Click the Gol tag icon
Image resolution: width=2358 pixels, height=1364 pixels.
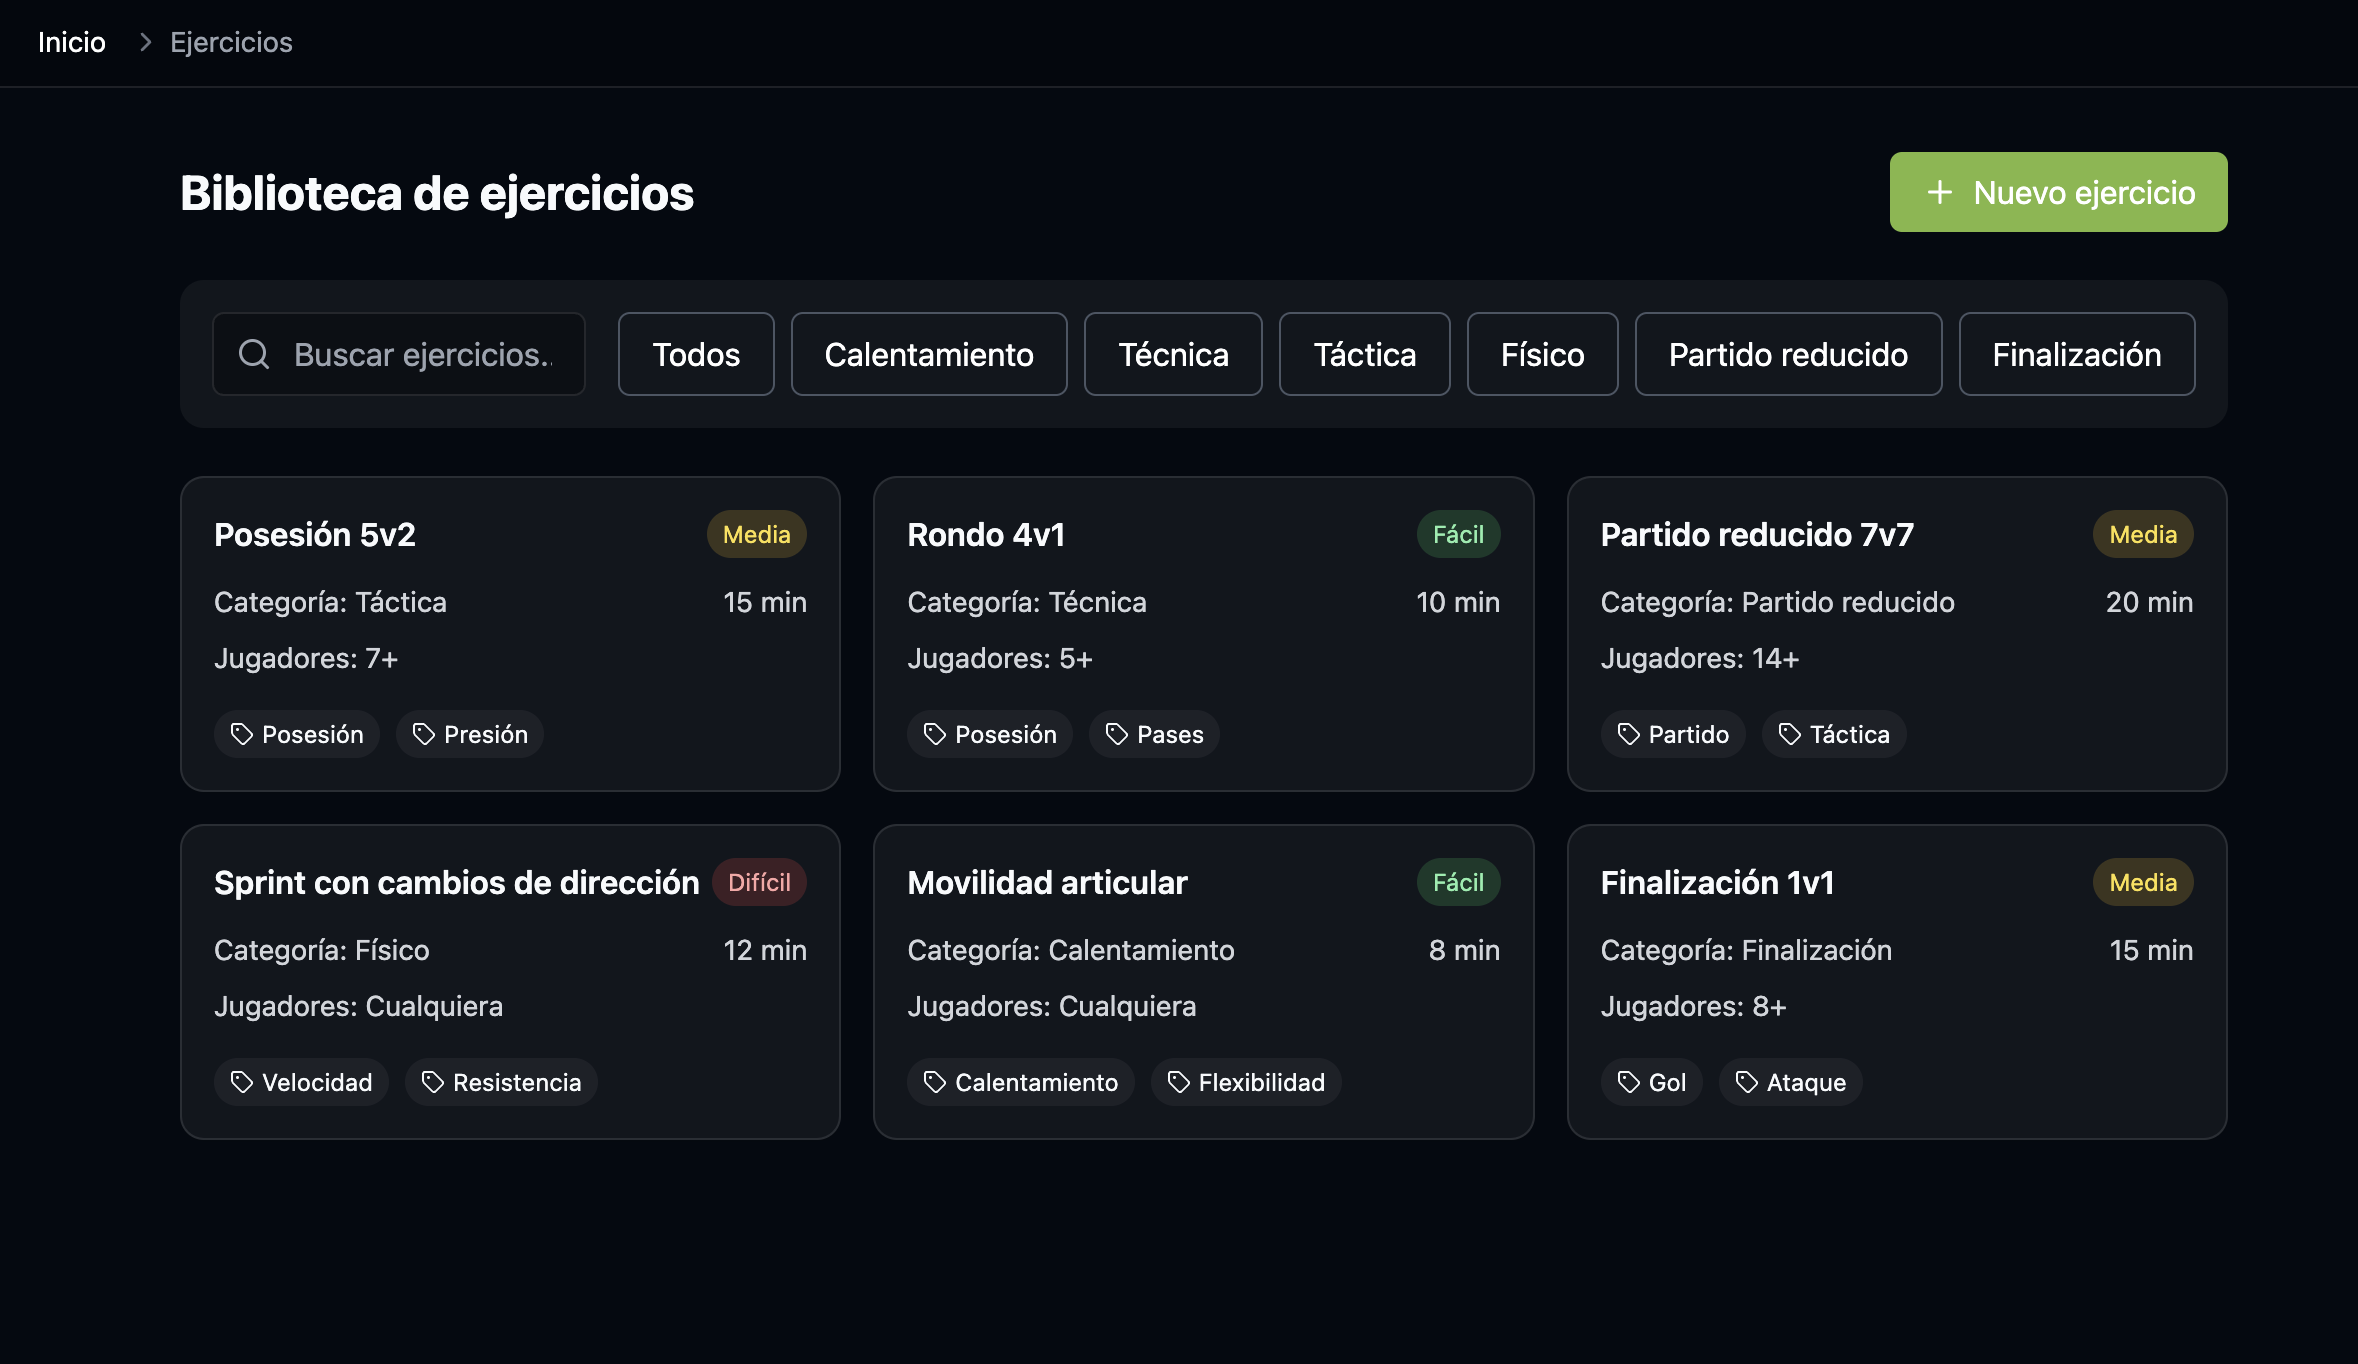tap(1629, 1082)
